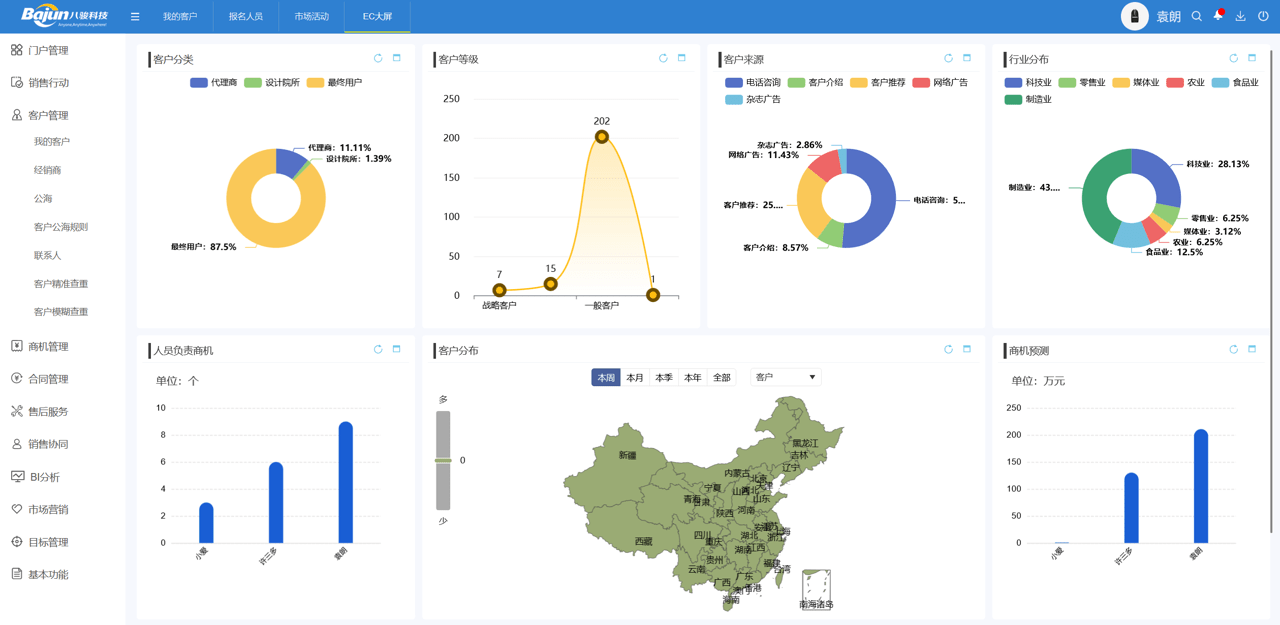Expand 商机管理 in the sidebar

pos(48,347)
